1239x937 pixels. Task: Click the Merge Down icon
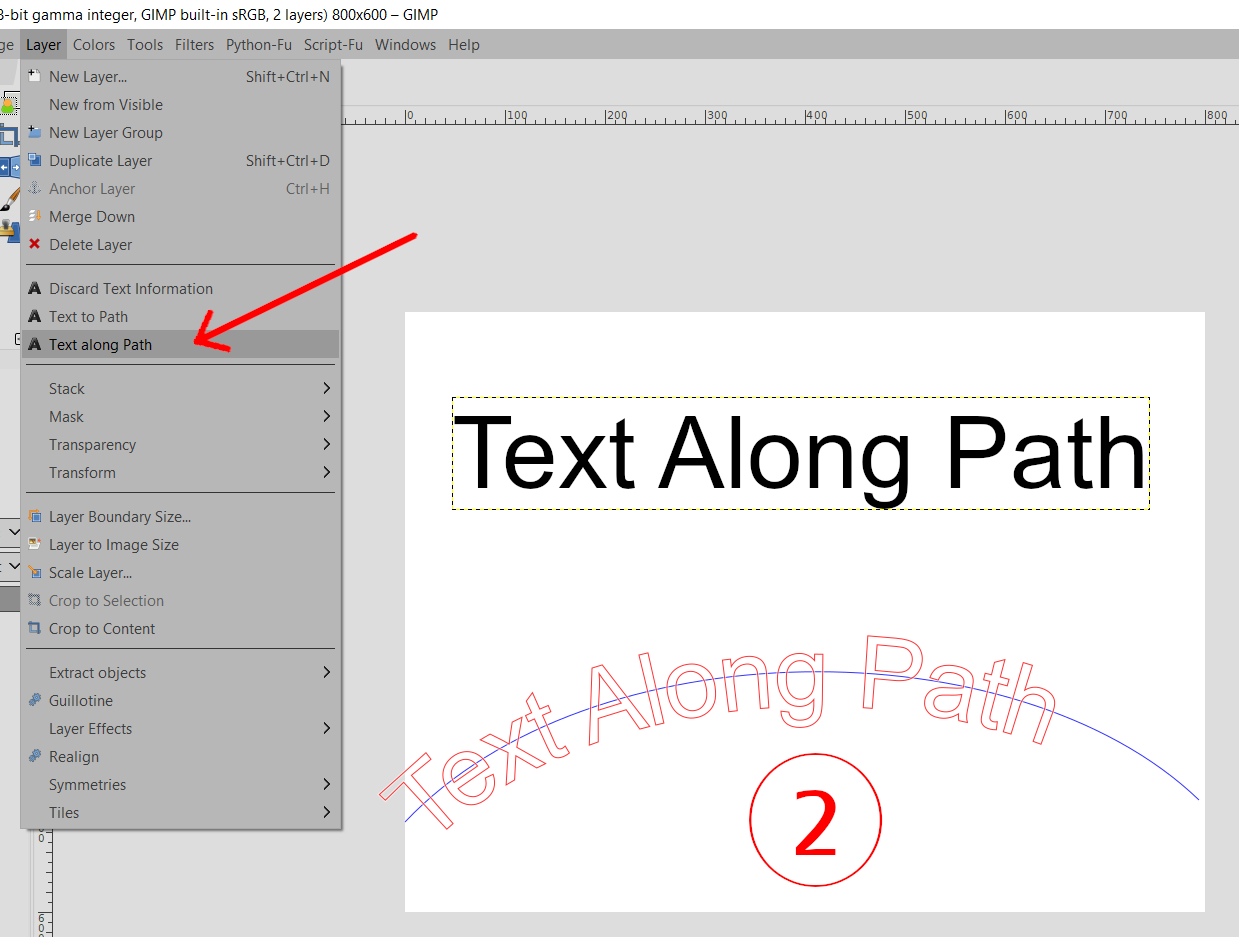[35, 216]
